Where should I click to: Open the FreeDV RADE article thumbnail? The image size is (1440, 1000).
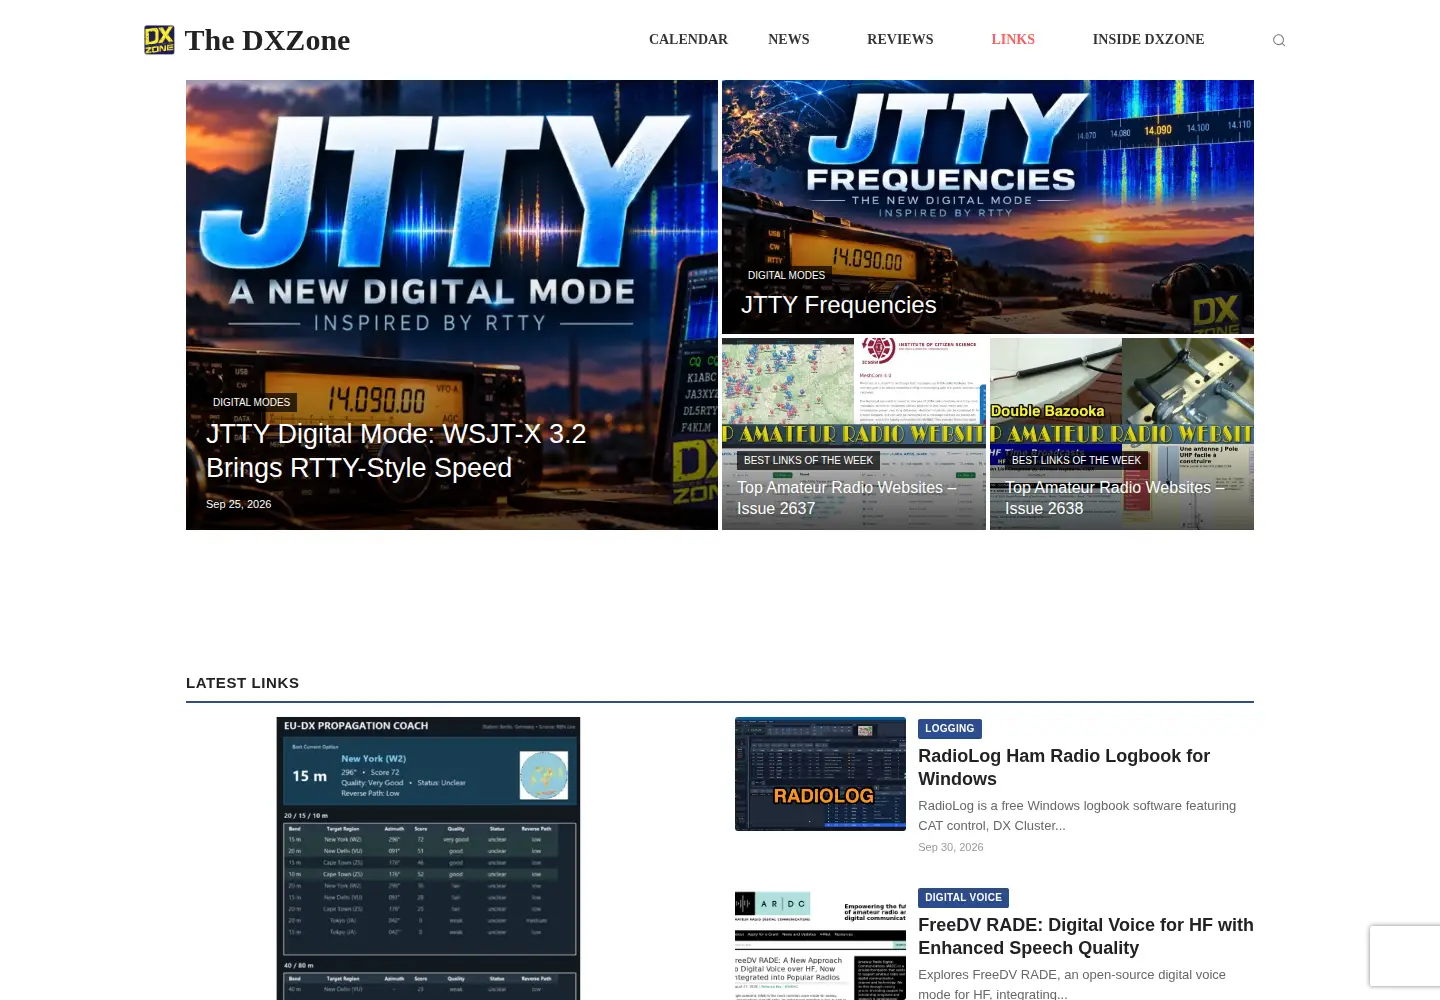pos(820,943)
